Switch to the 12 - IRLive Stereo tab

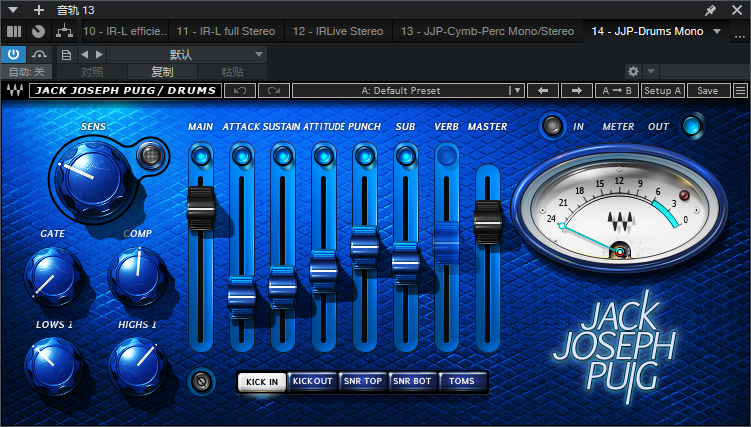coord(338,31)
